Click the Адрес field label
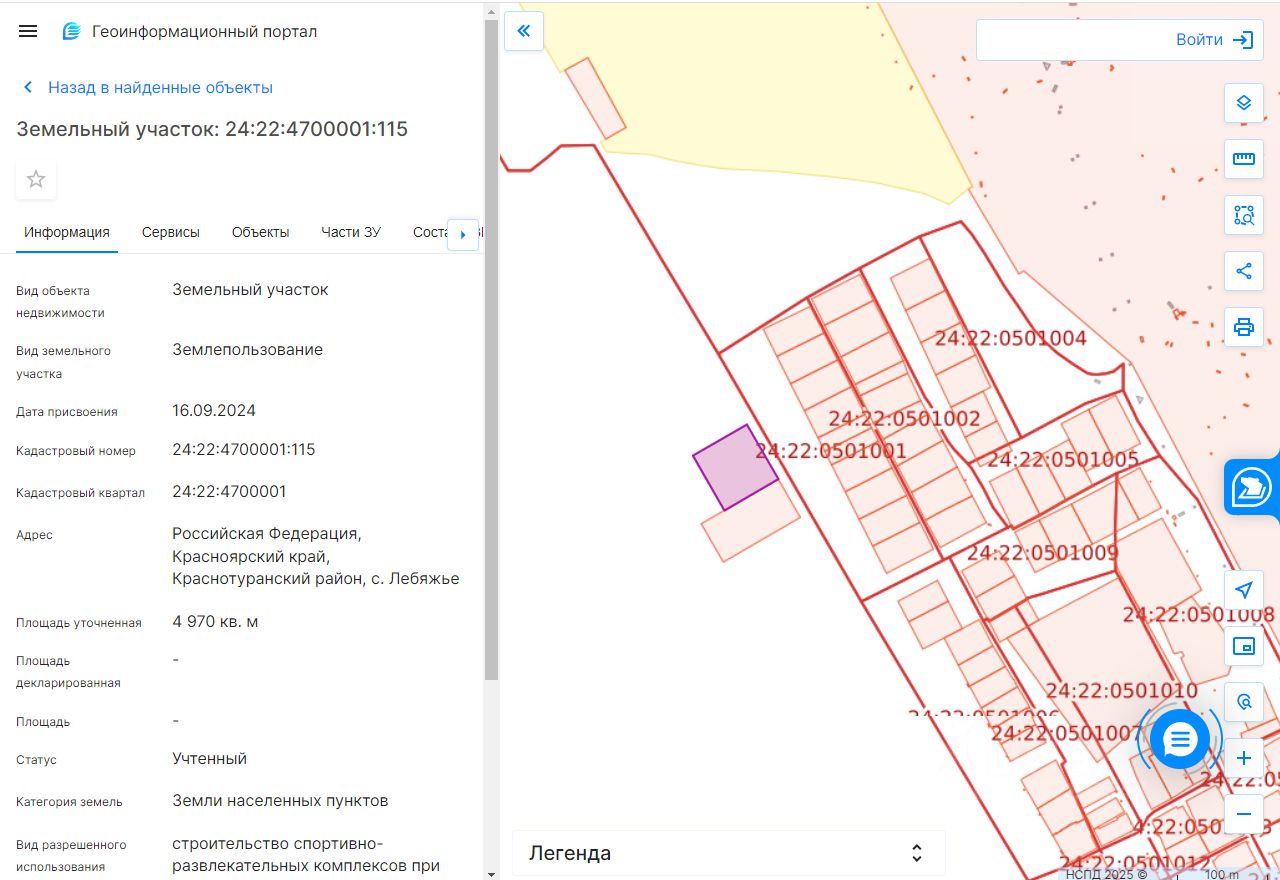 pyautogui.click(x=34, y=535)
